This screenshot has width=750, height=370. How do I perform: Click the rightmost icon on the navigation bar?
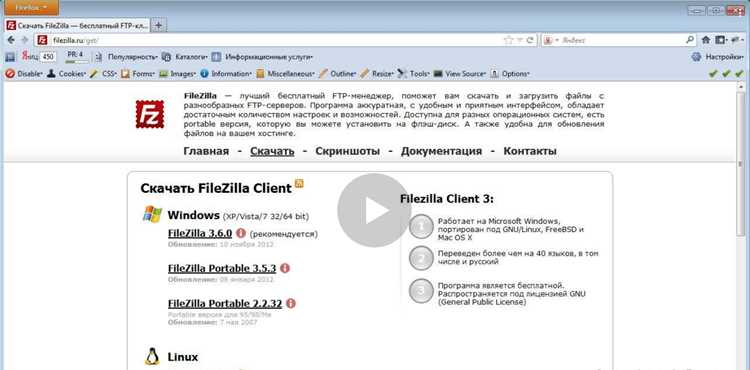(x=736, y=40)
